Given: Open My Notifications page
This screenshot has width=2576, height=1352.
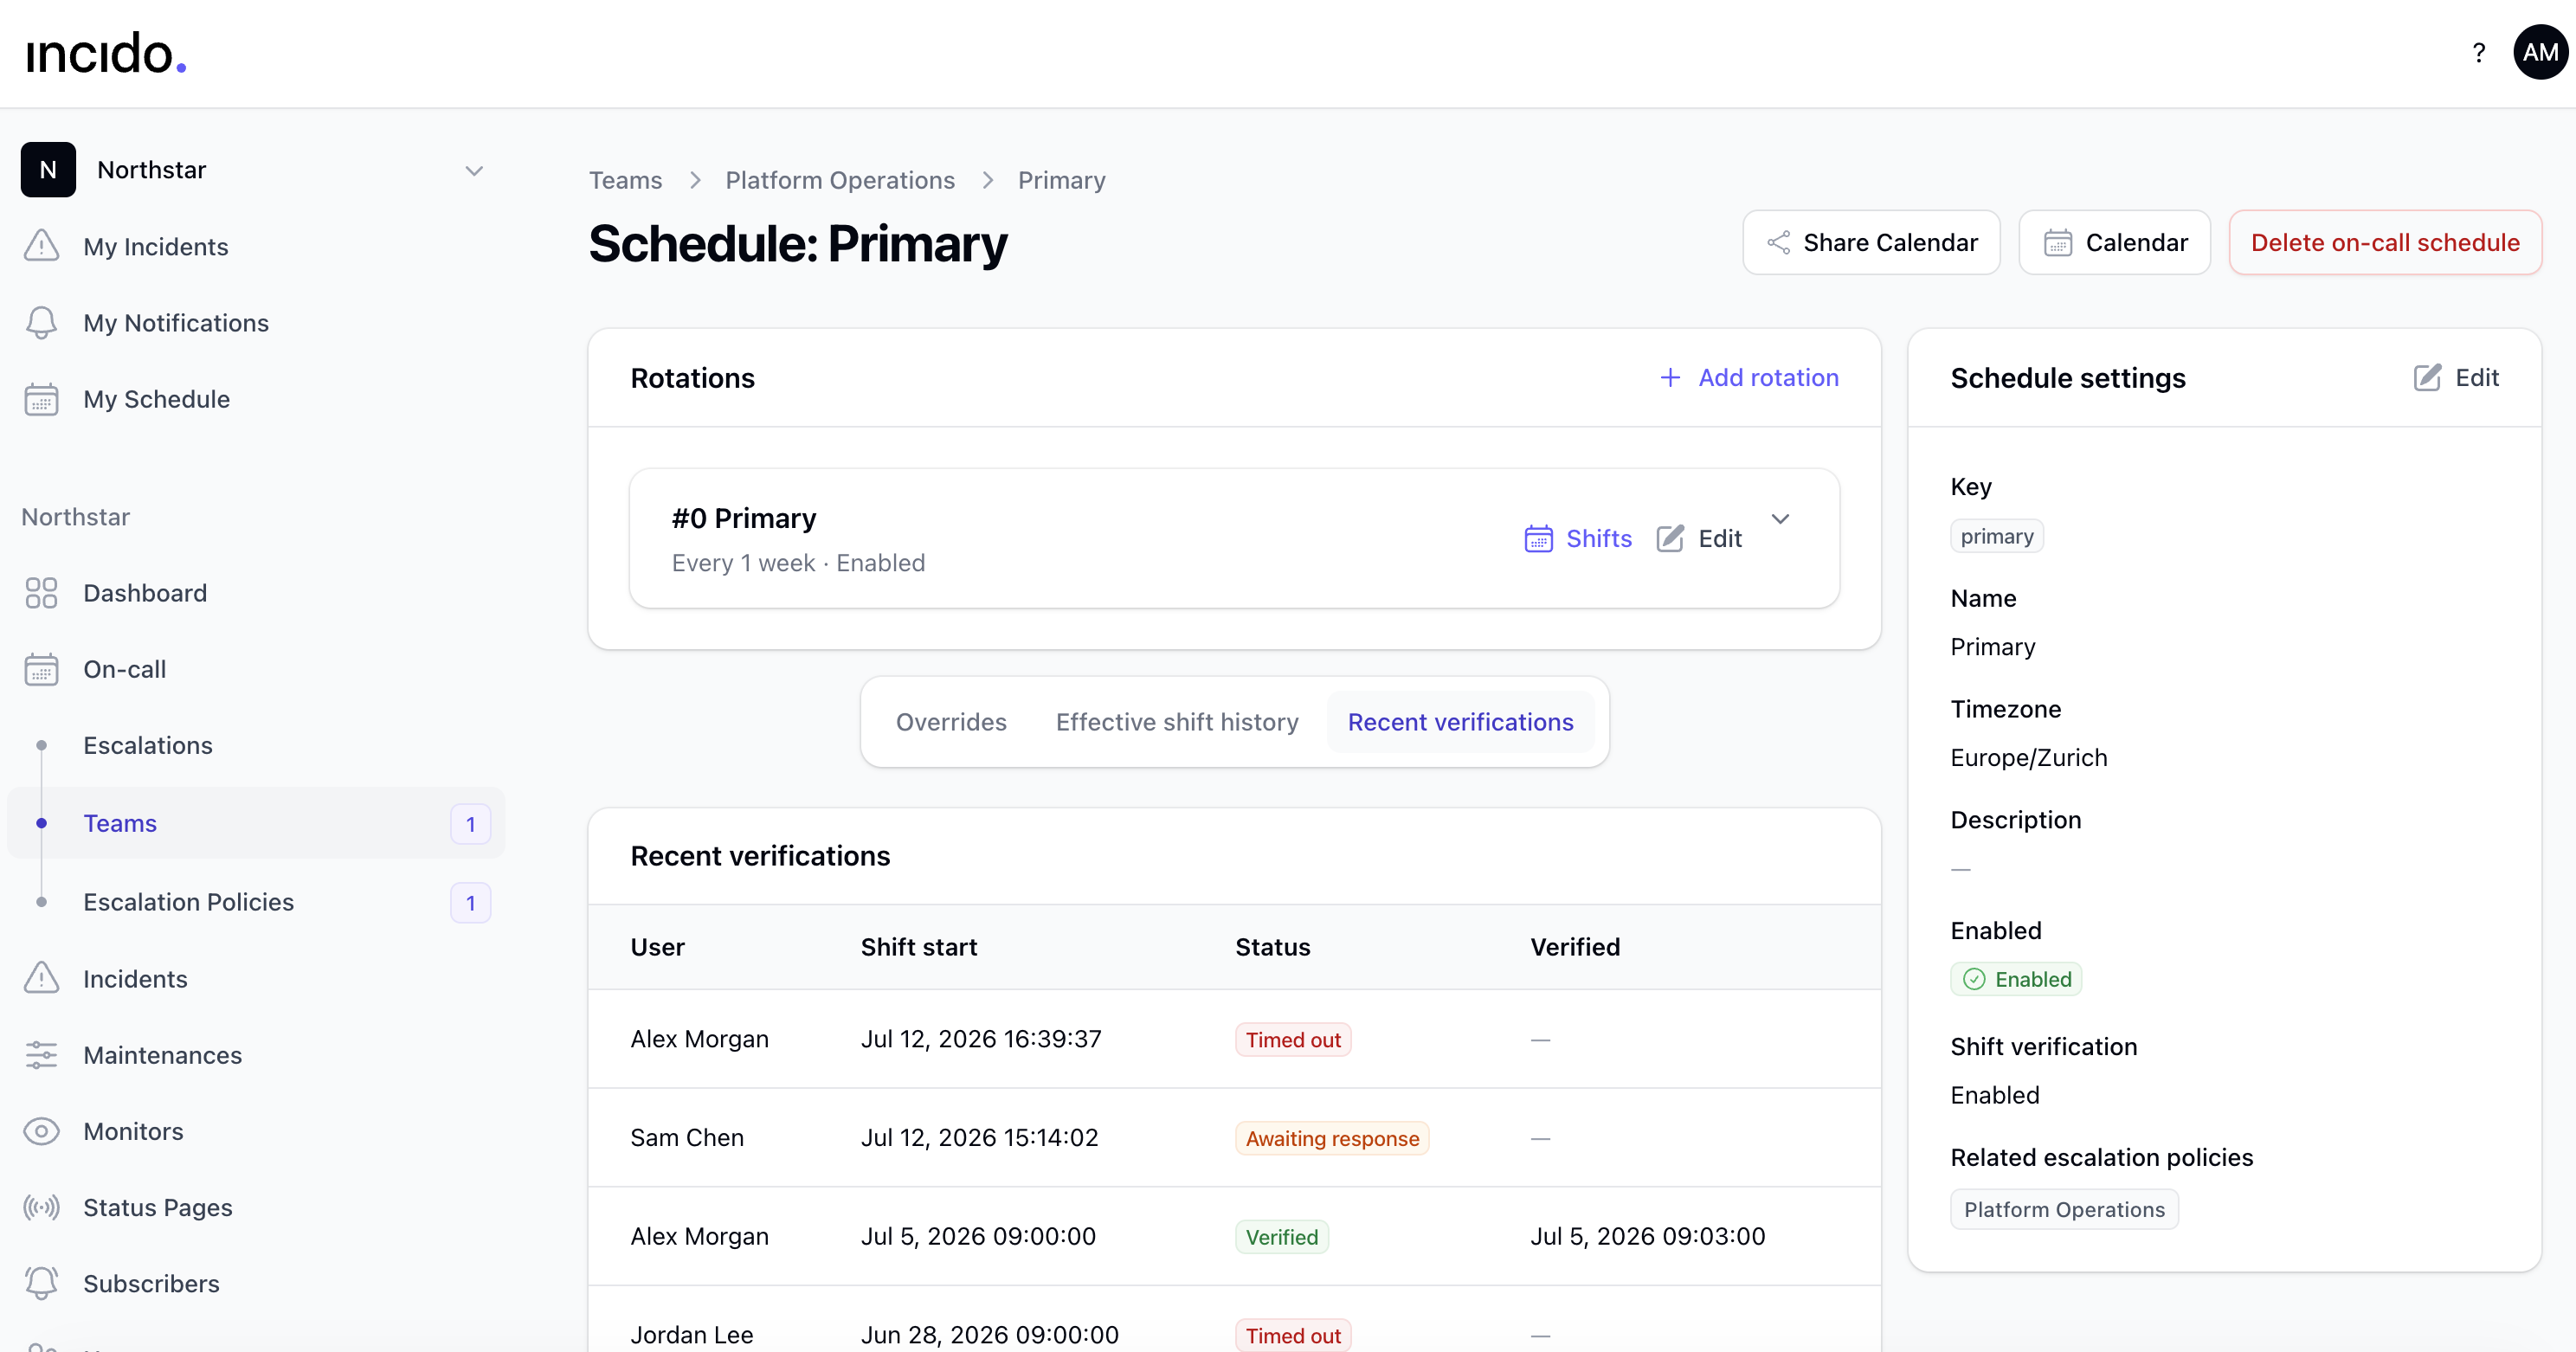Looking at the screenshot, I should click(x=176, y=322).
